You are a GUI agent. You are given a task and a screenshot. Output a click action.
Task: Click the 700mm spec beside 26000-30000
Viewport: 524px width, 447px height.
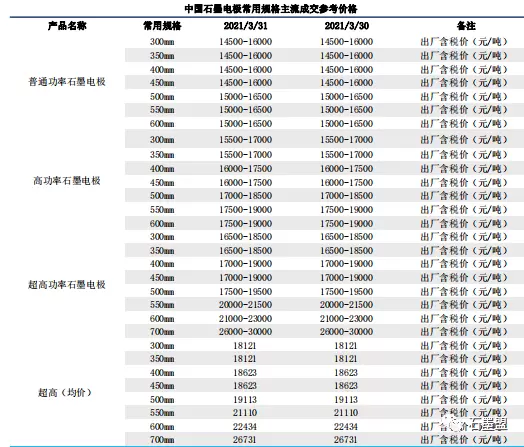tap(162, 332)
